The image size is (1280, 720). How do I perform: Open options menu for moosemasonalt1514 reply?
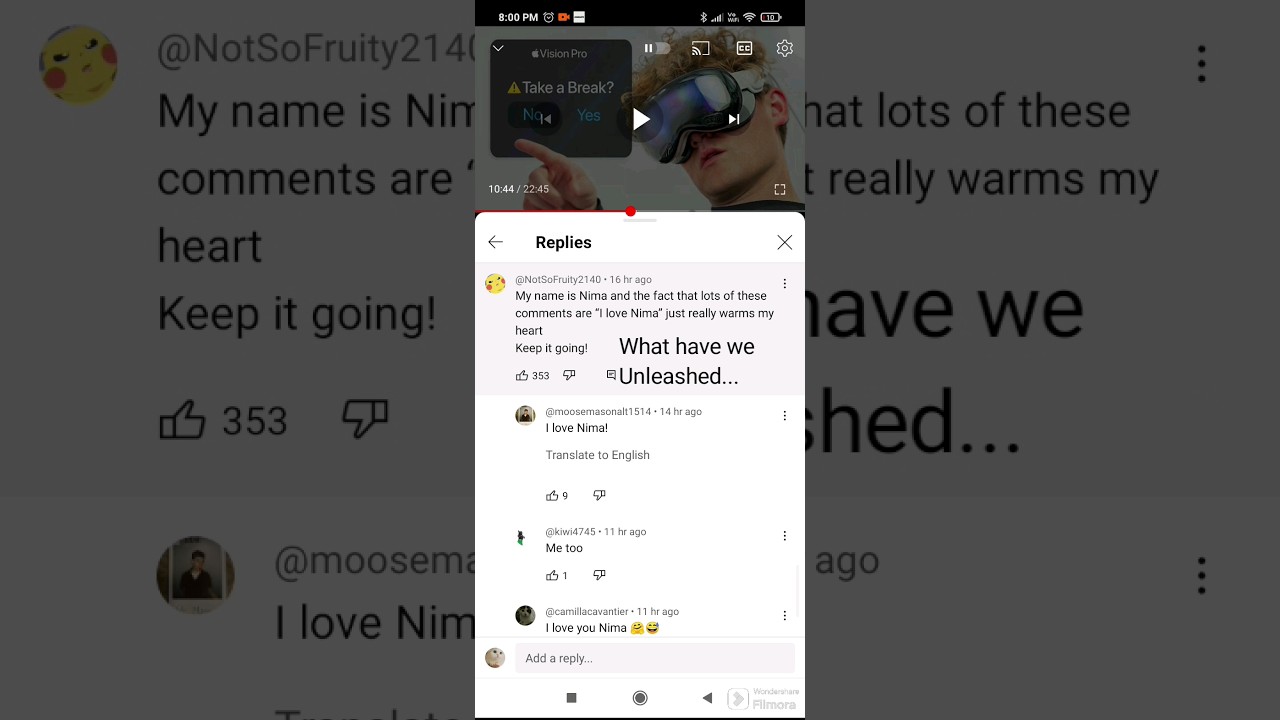(x=785, y=416)
